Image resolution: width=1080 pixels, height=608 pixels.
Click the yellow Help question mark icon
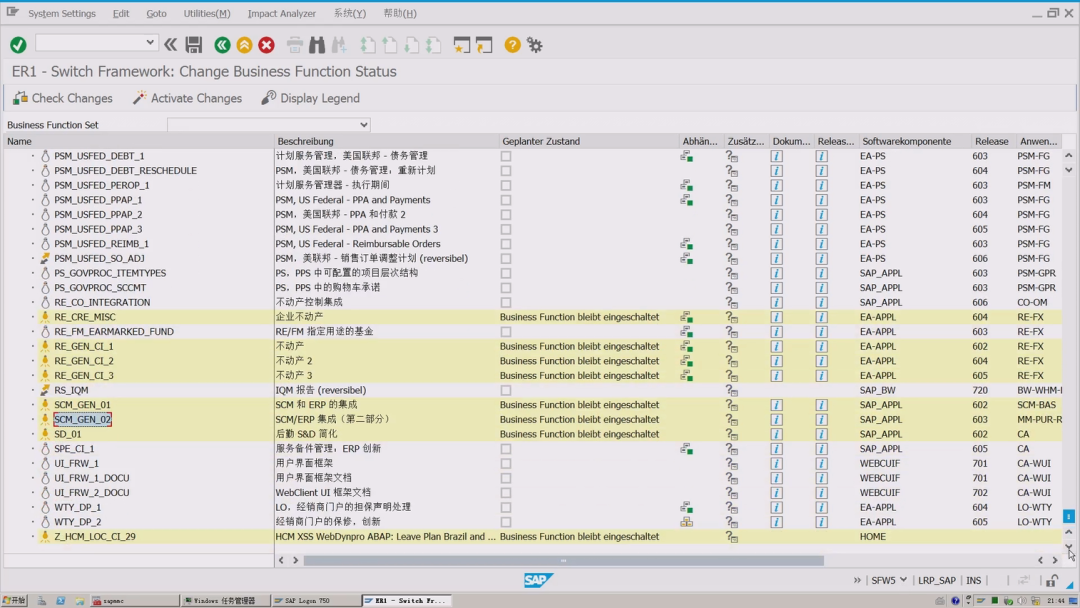pyautogui.click(x=512, y=45)
